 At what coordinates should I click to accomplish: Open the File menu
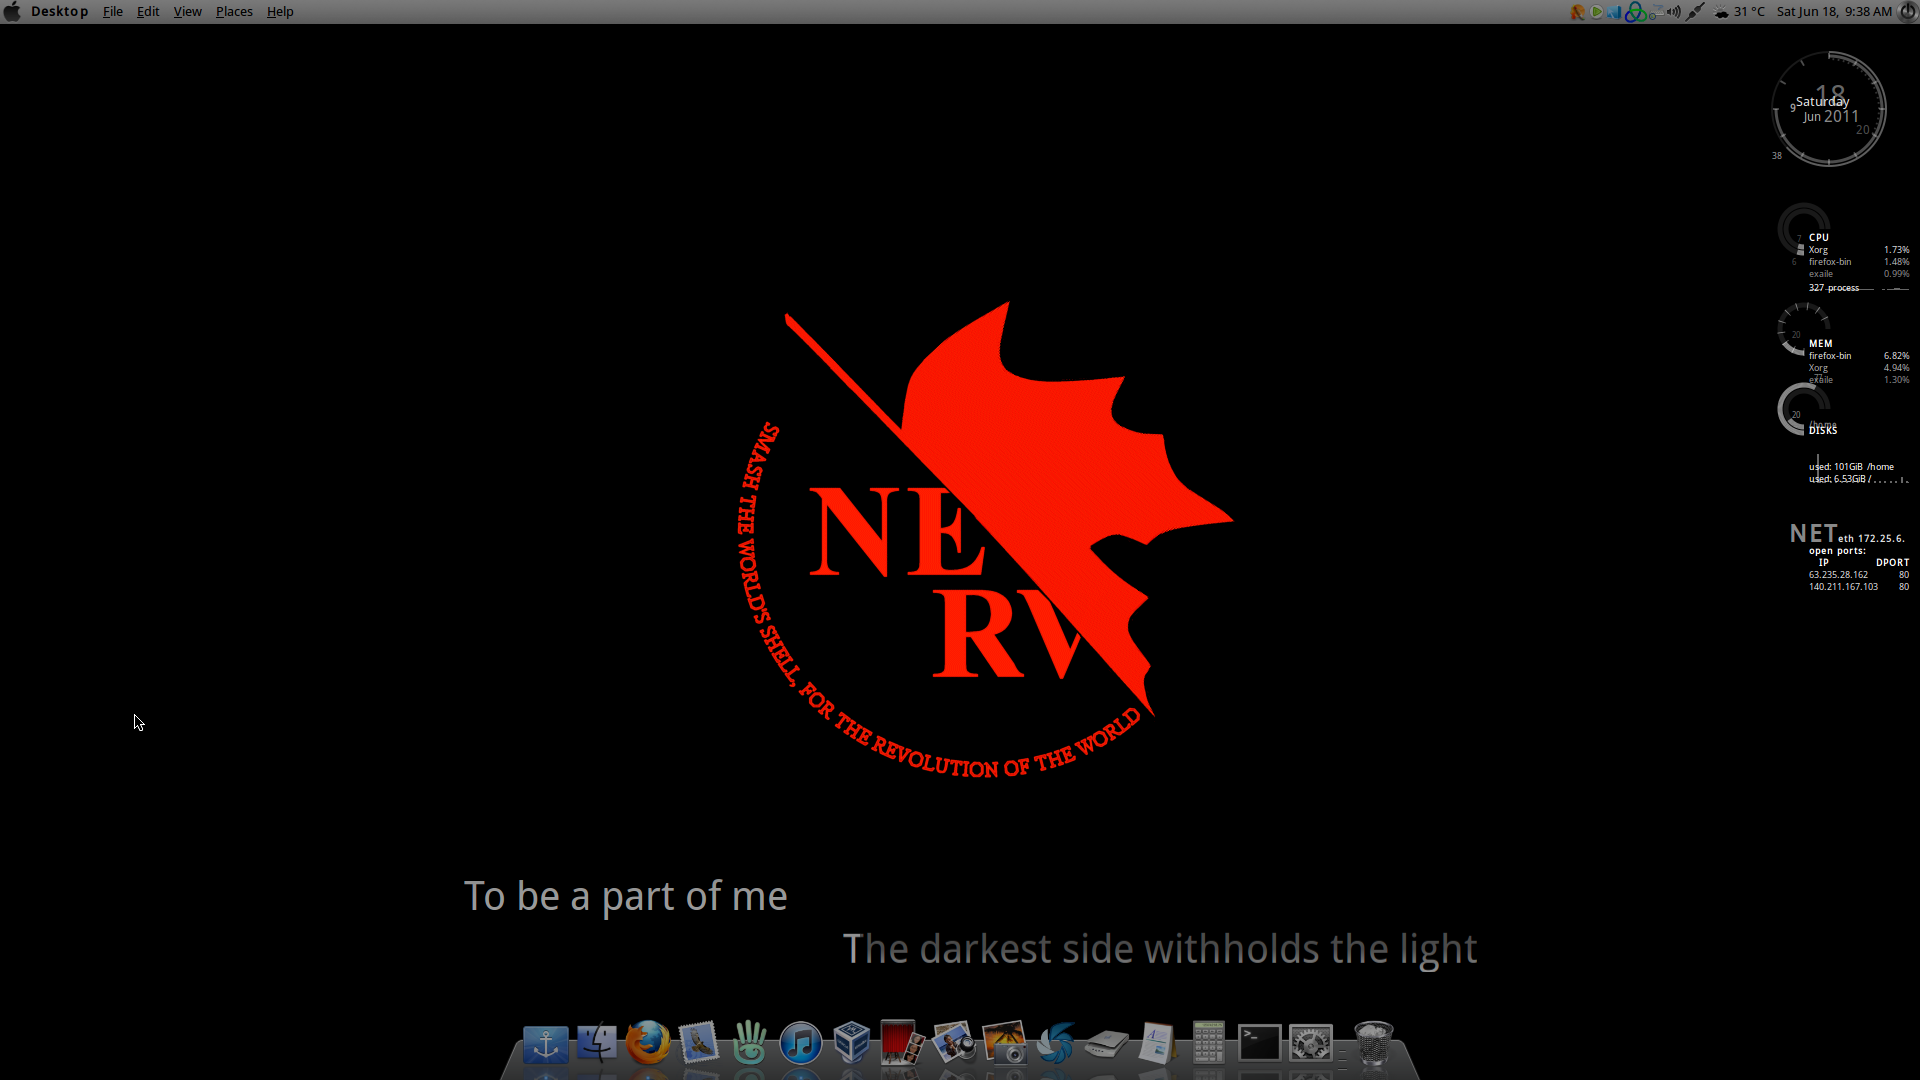coord(113,12)
